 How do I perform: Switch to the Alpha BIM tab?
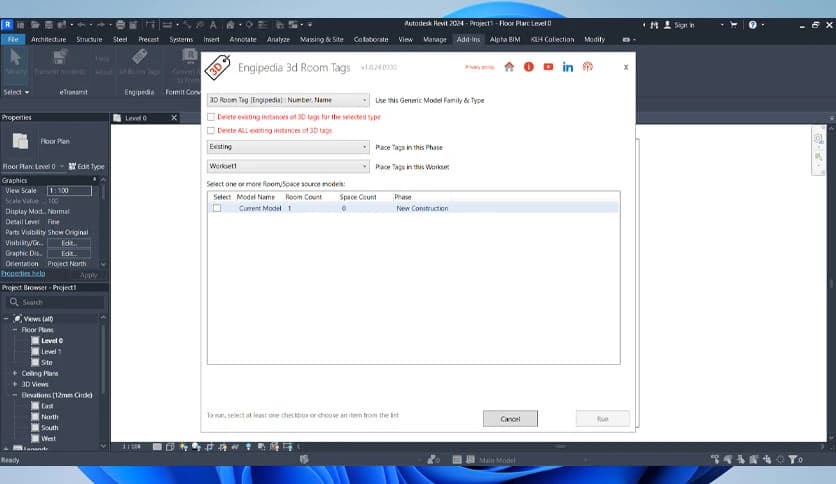[502, 39]
